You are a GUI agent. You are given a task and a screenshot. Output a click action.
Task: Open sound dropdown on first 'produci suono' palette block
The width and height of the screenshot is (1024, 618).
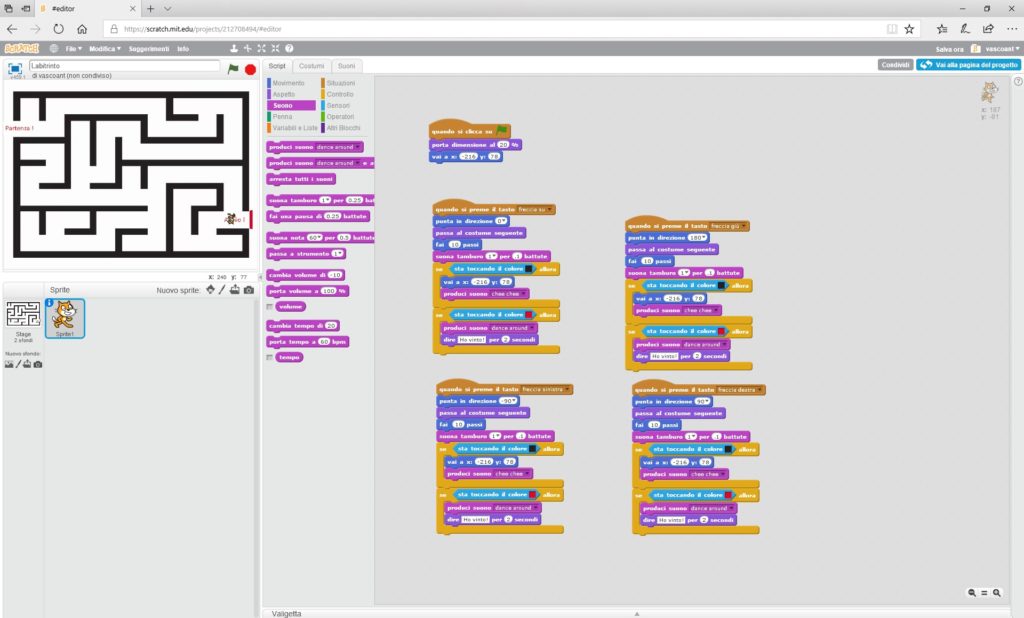click(x=357, y=147)
